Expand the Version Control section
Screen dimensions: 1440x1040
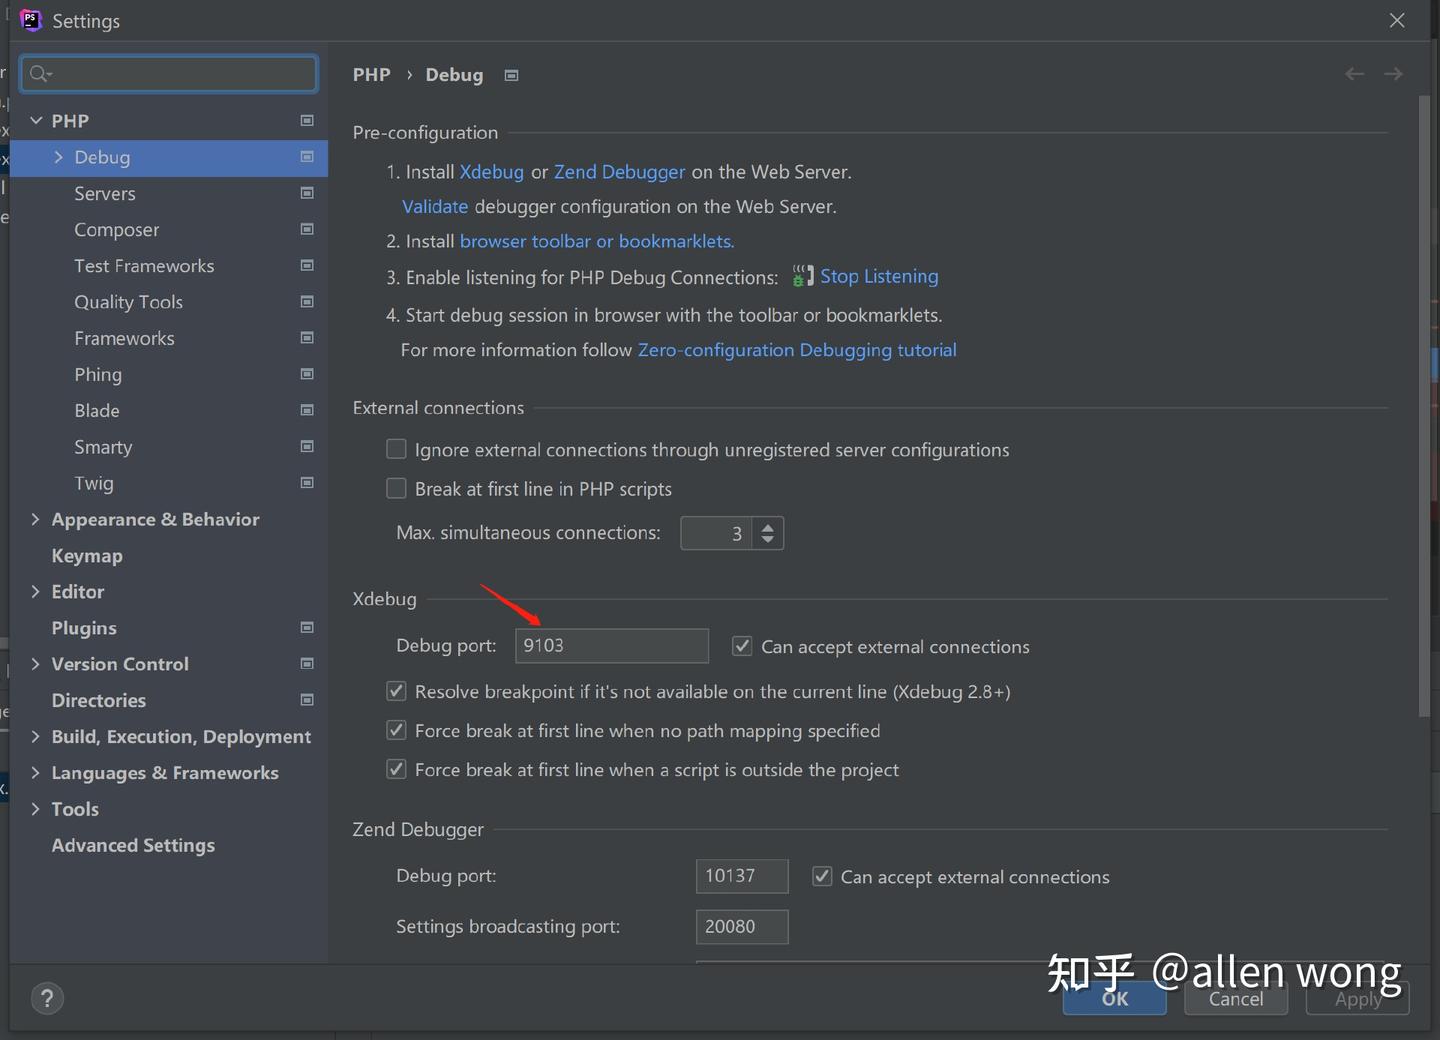click(35, 664)
